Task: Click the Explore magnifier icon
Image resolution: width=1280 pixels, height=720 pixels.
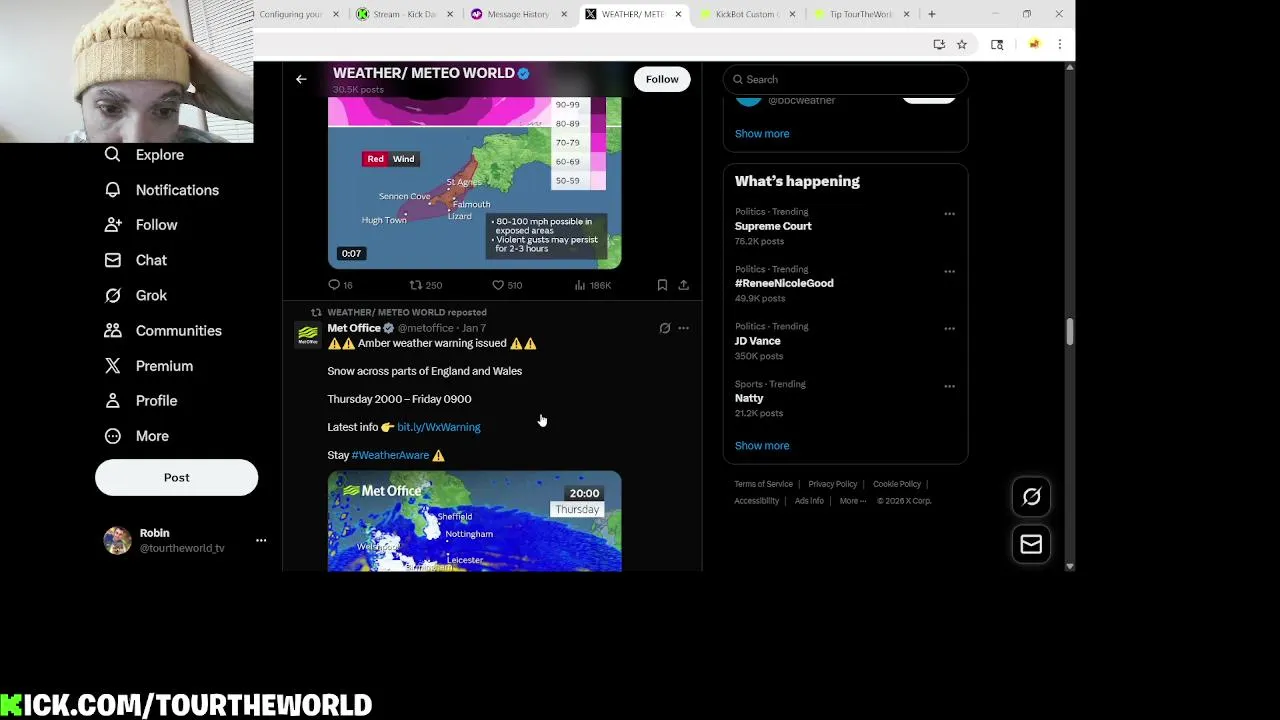Action: click(113, 154)
